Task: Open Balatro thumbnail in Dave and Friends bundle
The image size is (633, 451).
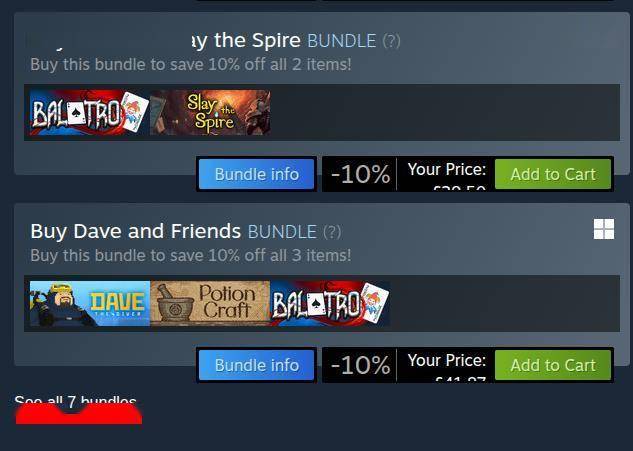Action: 330,304
